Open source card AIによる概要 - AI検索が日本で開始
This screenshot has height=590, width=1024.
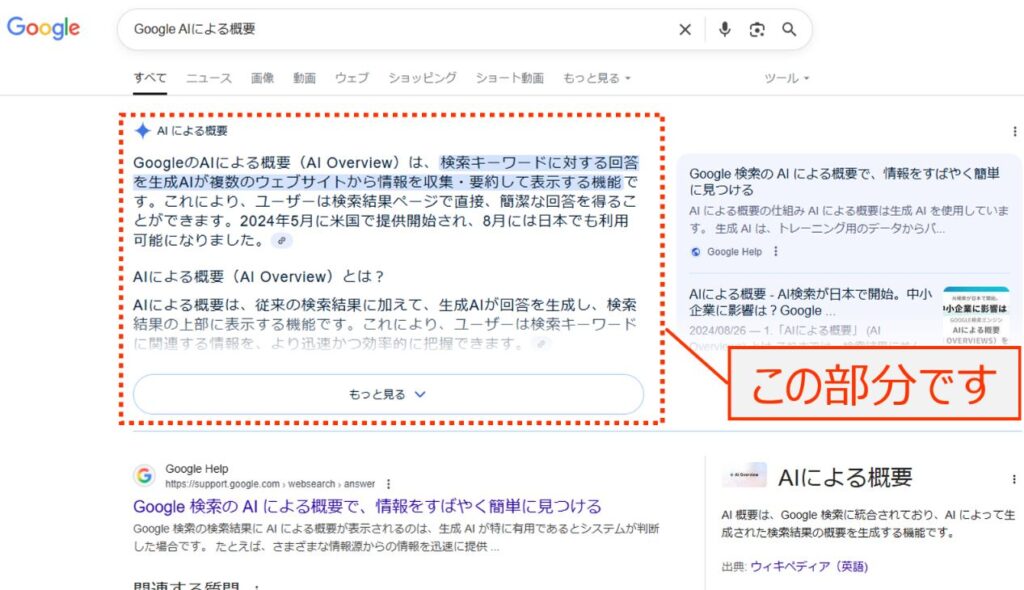tap(810, 302)
